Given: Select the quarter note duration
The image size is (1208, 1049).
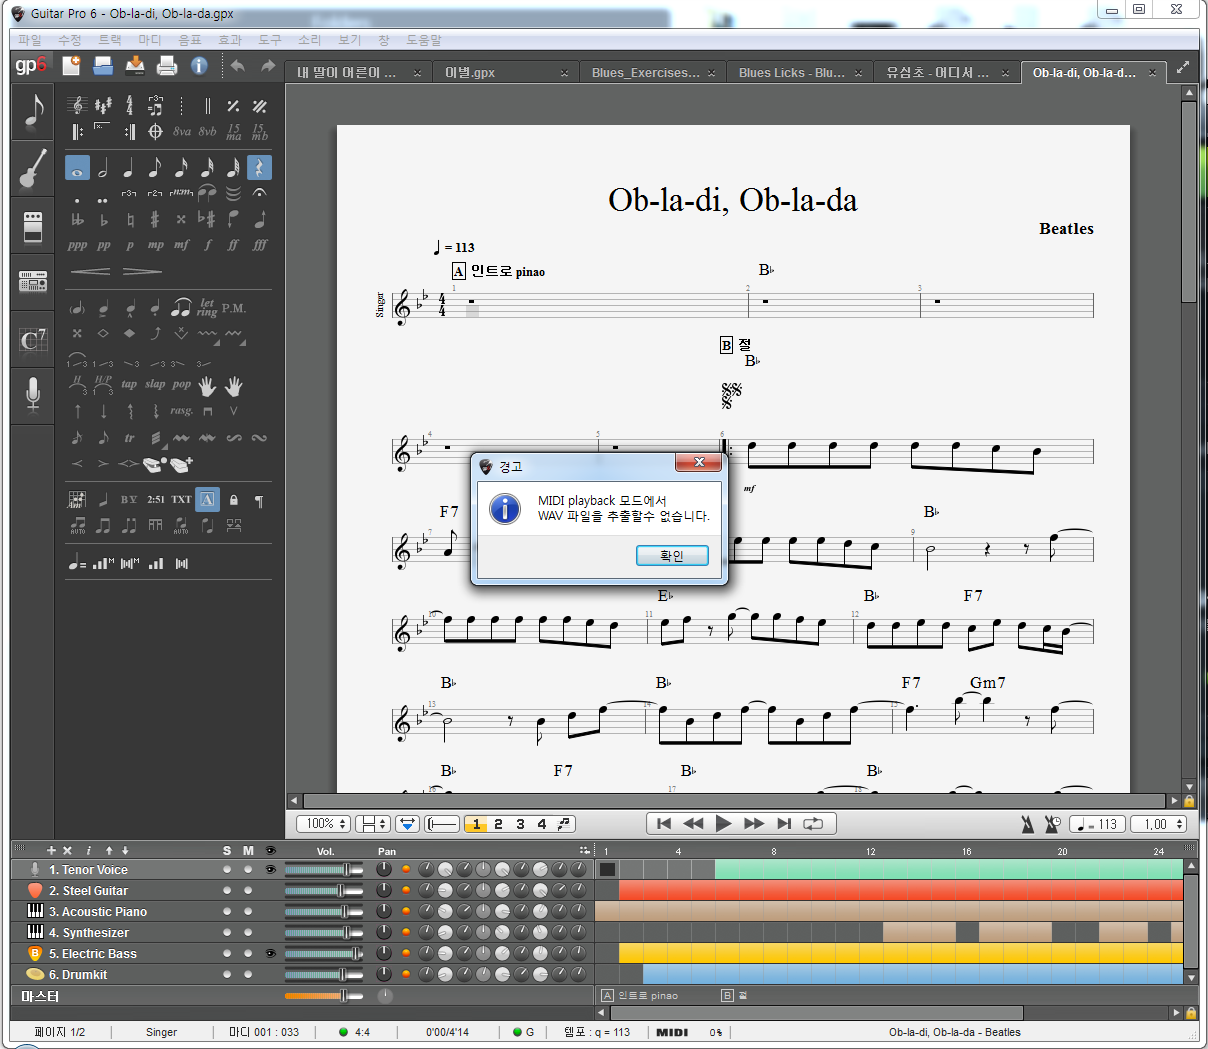Looking at the screenshot, I should click(x=129, y=168).
